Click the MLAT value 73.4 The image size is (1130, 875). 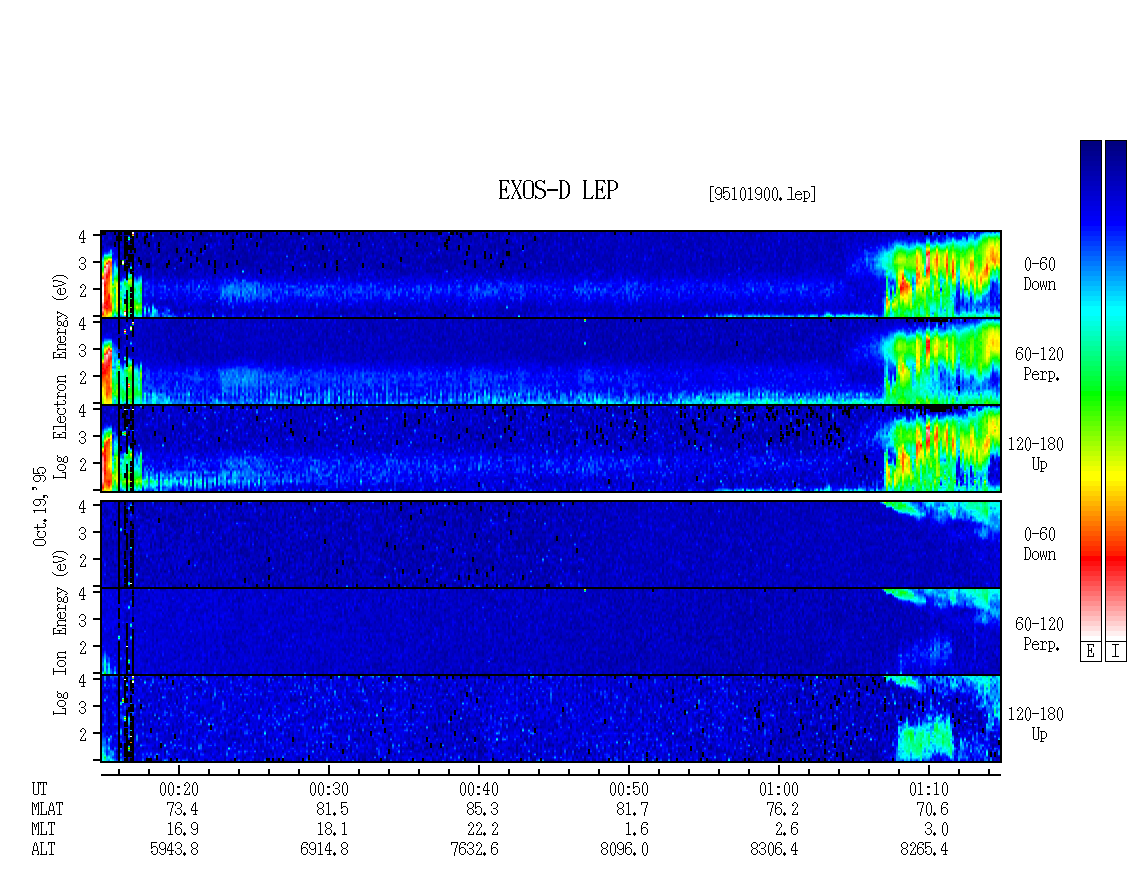click(x=182, y=809)
